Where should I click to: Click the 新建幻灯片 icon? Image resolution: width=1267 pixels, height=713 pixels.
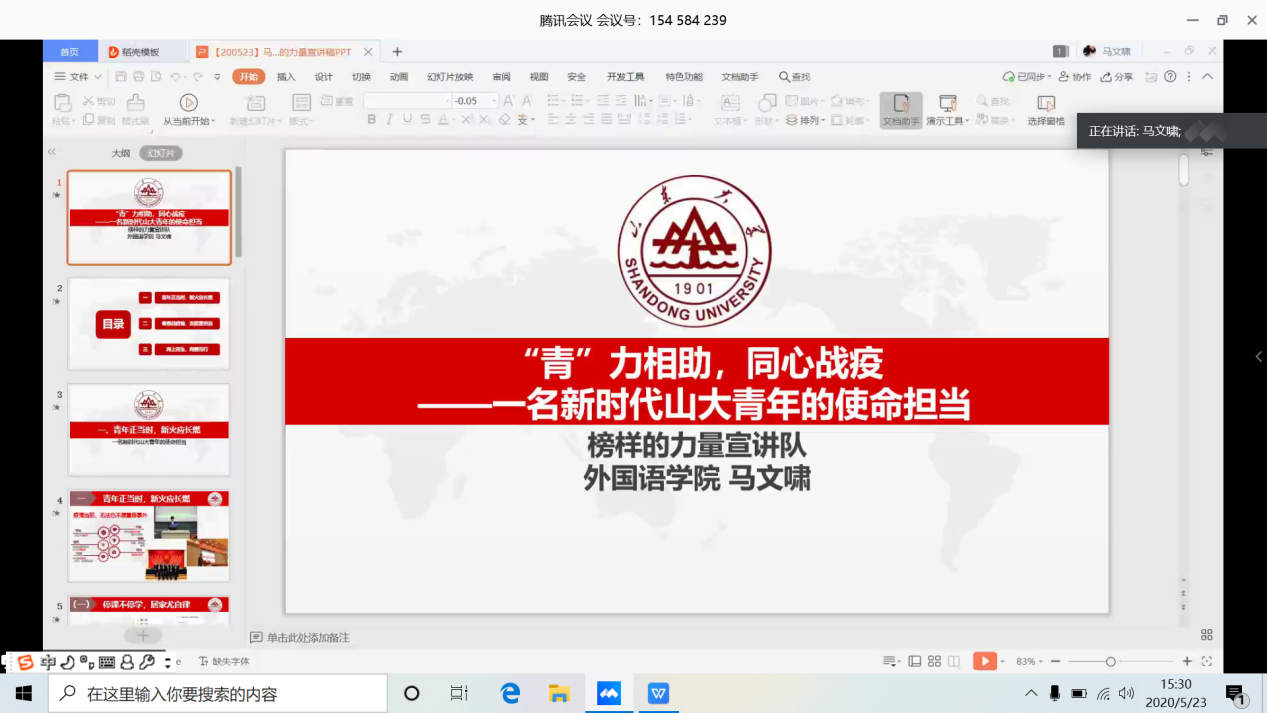coord(256,102)
